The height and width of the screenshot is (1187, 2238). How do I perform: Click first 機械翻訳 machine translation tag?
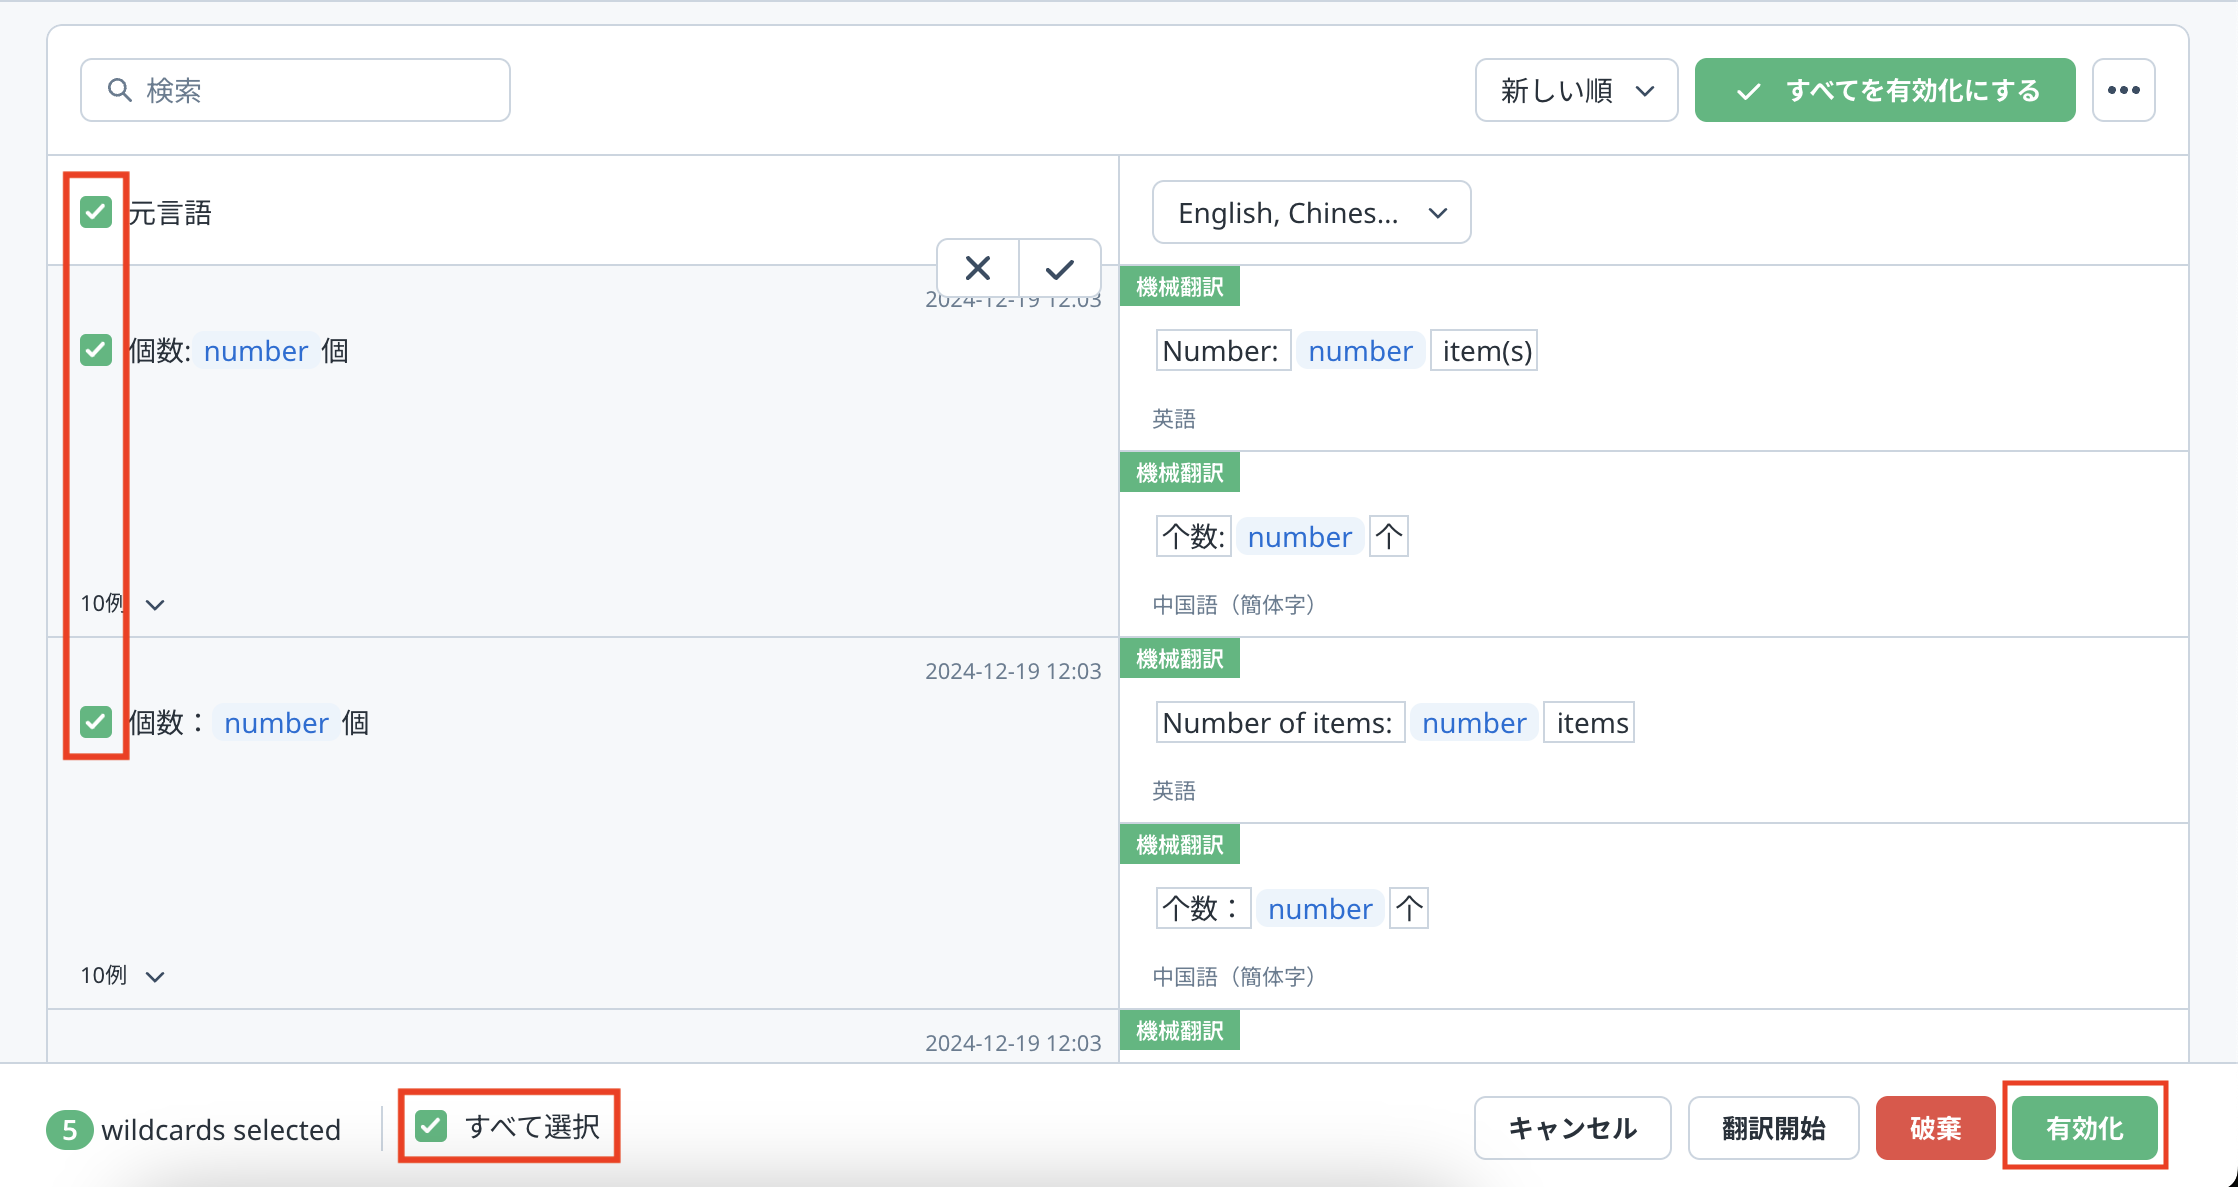coord(1180,287)
